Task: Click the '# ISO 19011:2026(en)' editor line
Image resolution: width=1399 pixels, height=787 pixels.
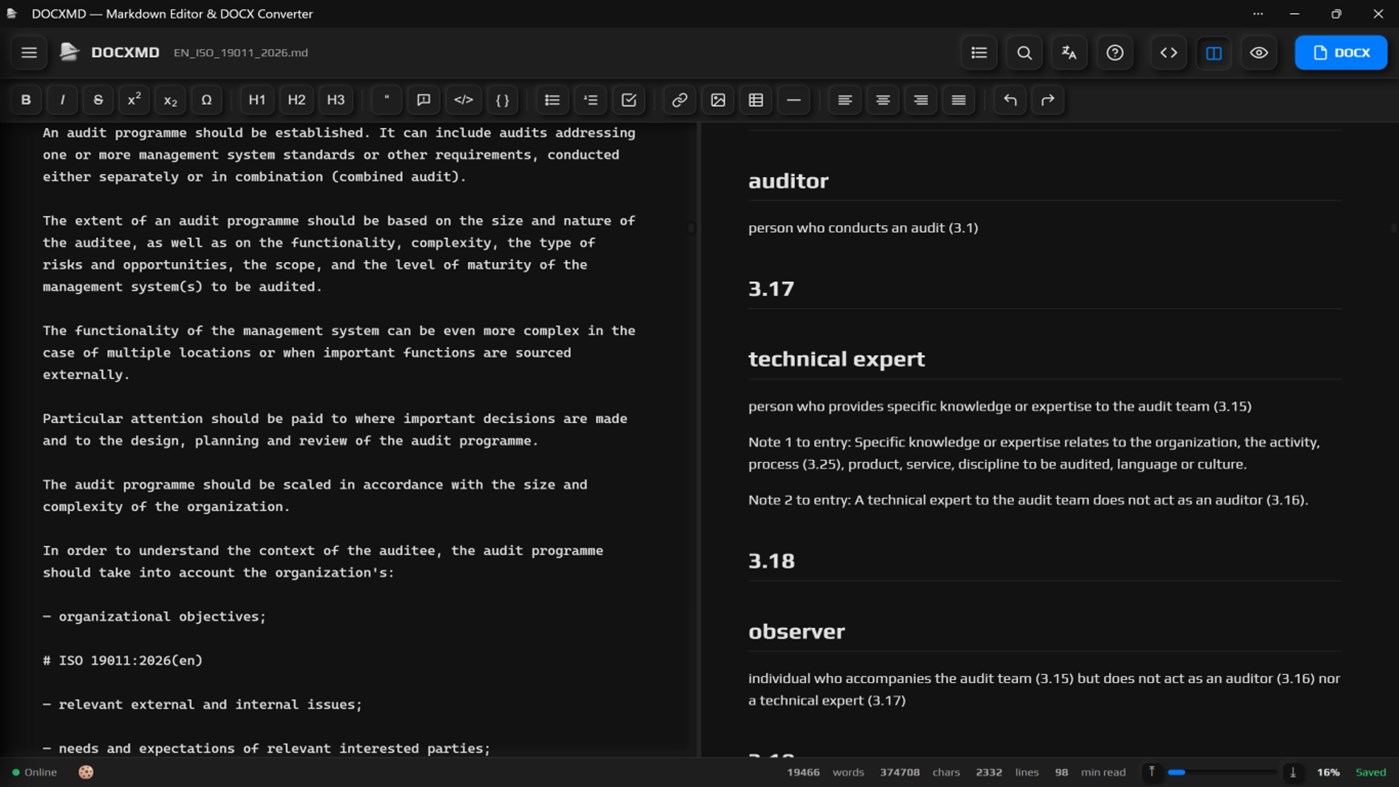Action: (122, 661)
